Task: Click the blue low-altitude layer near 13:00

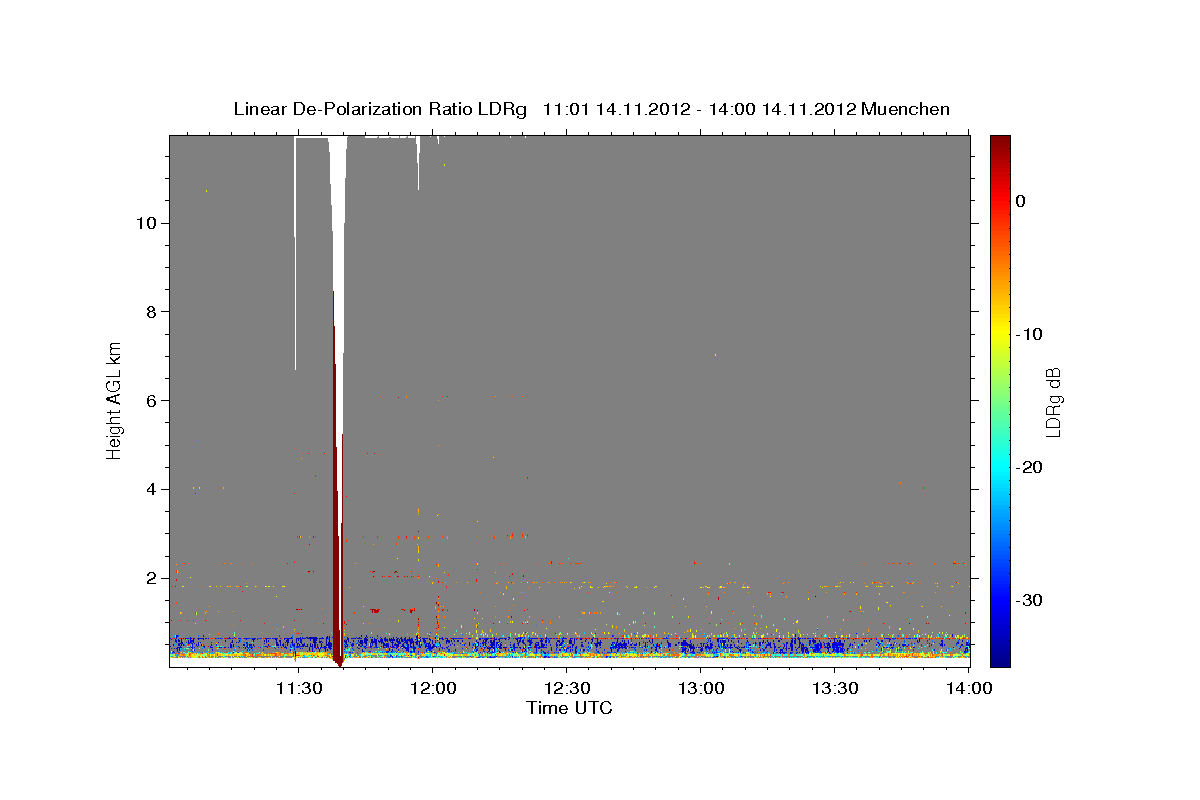Action: pyautogui.click(x=700, y=645)
